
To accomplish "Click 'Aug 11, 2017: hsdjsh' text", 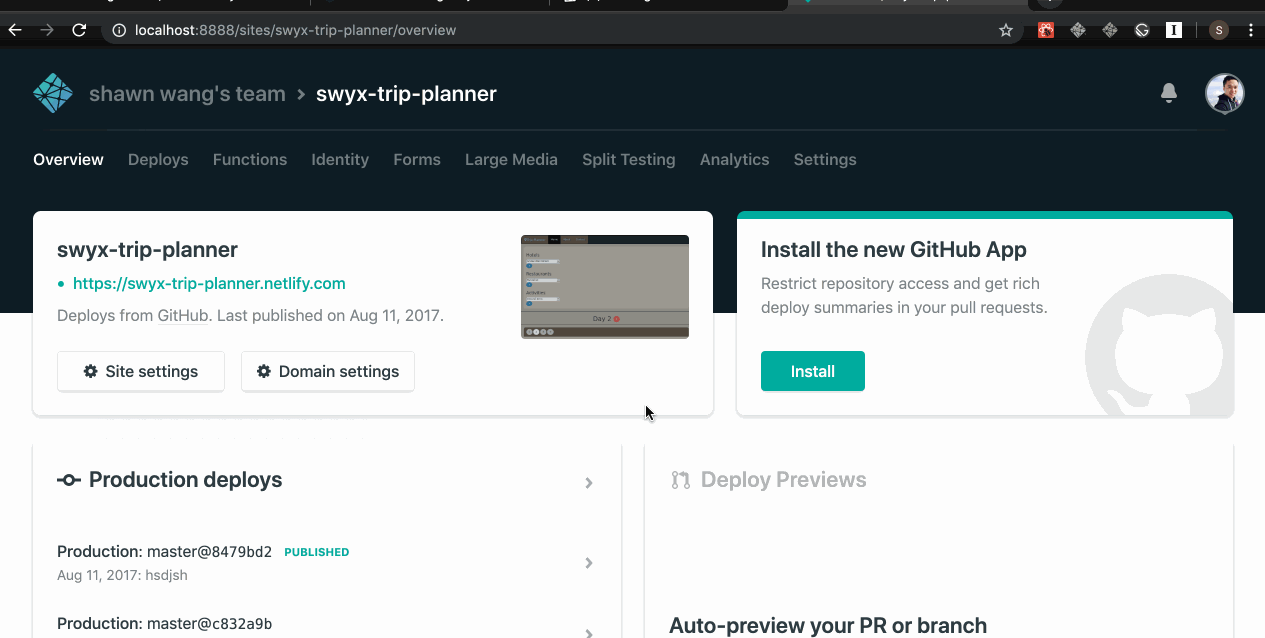I will coord(122,575).
